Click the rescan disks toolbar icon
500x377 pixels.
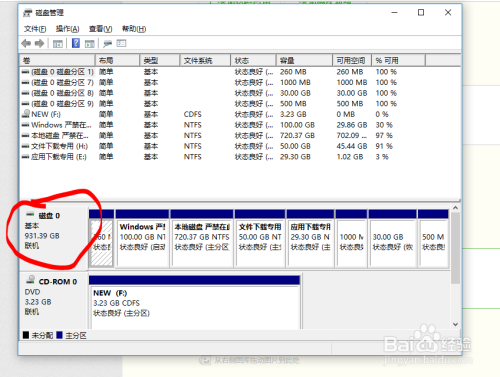(107, 43)
